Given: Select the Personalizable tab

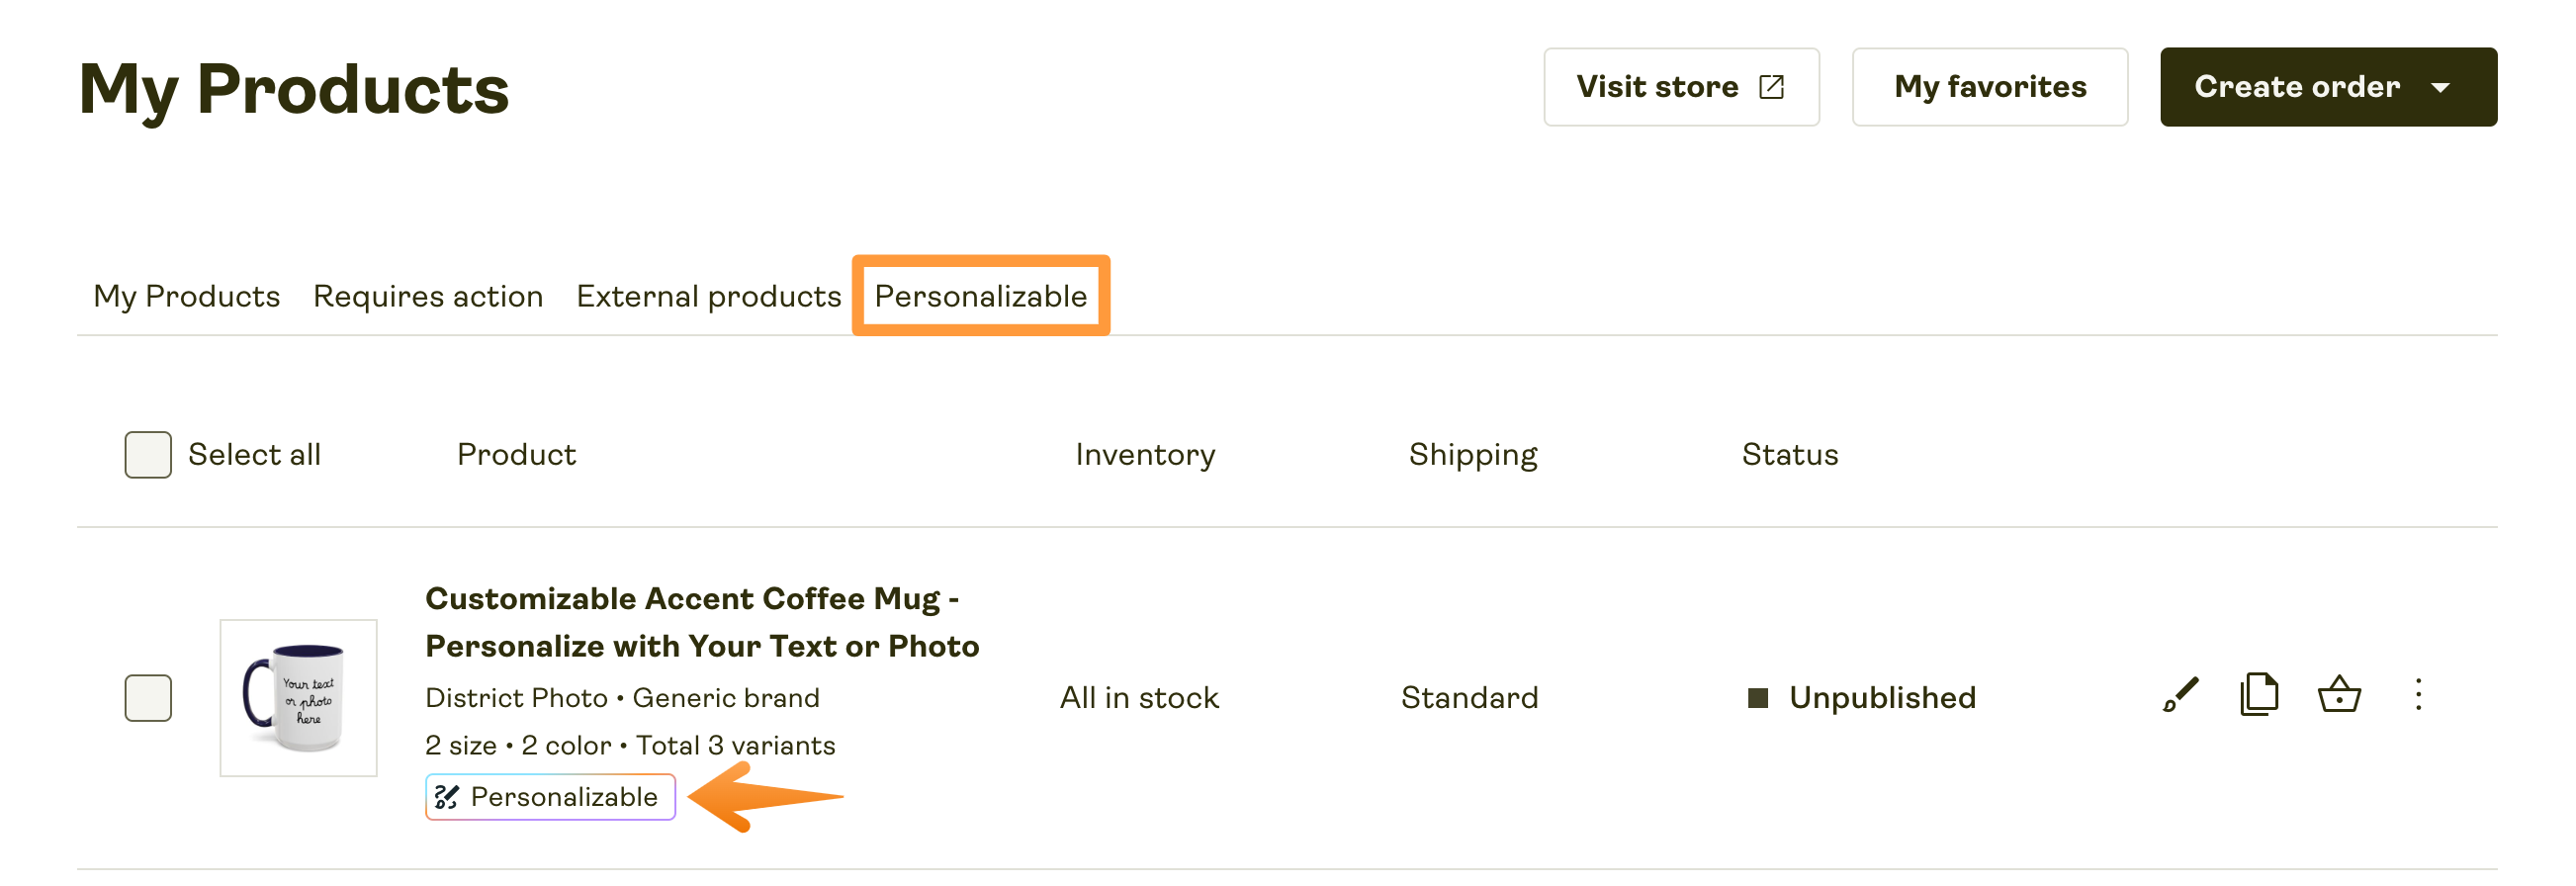Looking at the screenshot, I should coord(981,296).
